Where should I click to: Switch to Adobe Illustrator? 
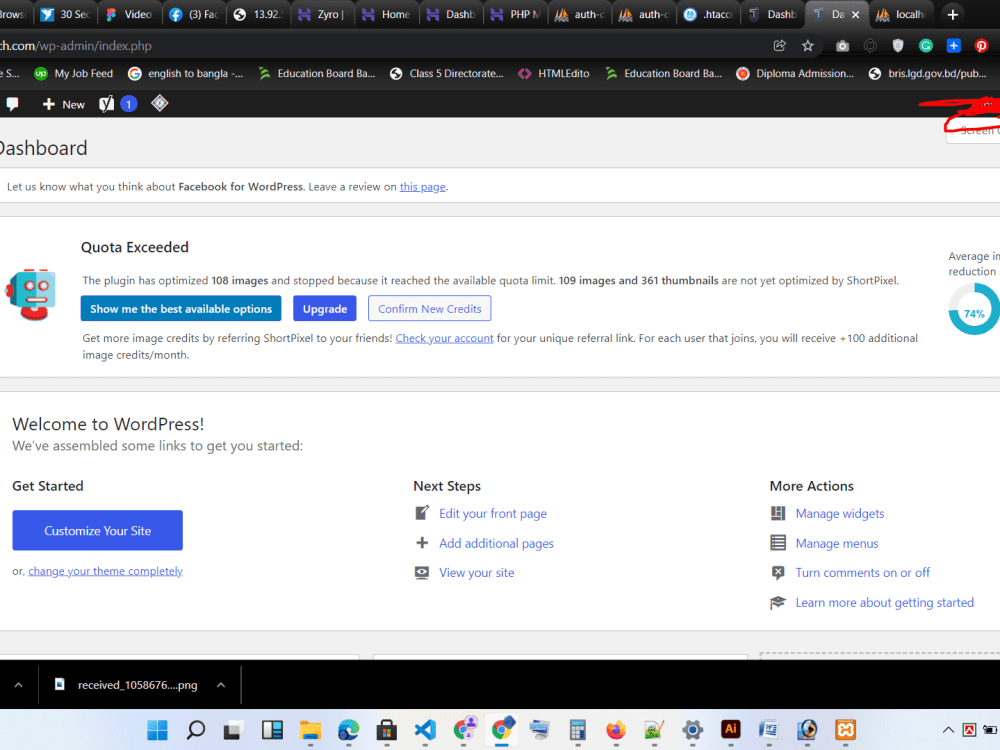tap(730, 730)
